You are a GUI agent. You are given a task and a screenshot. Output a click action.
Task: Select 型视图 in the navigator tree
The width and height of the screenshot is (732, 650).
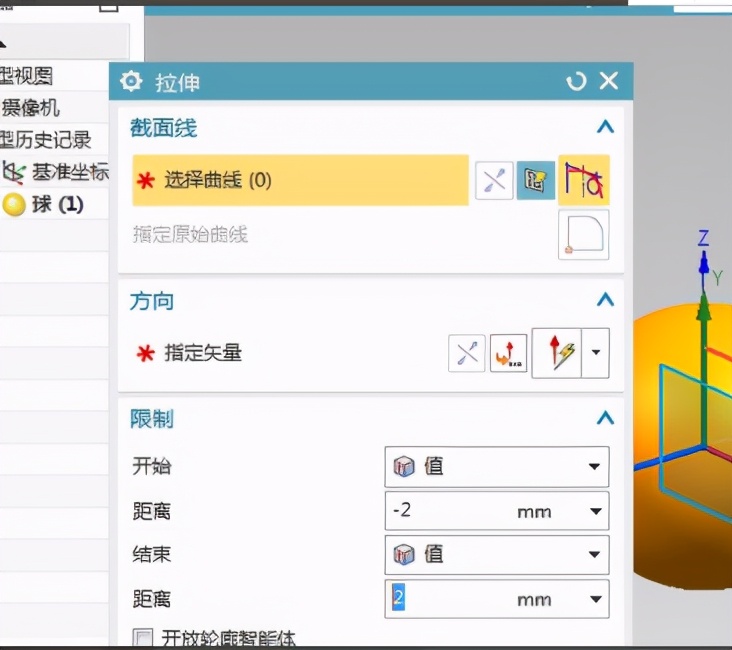pyautogui.click(x=26, y=76)
